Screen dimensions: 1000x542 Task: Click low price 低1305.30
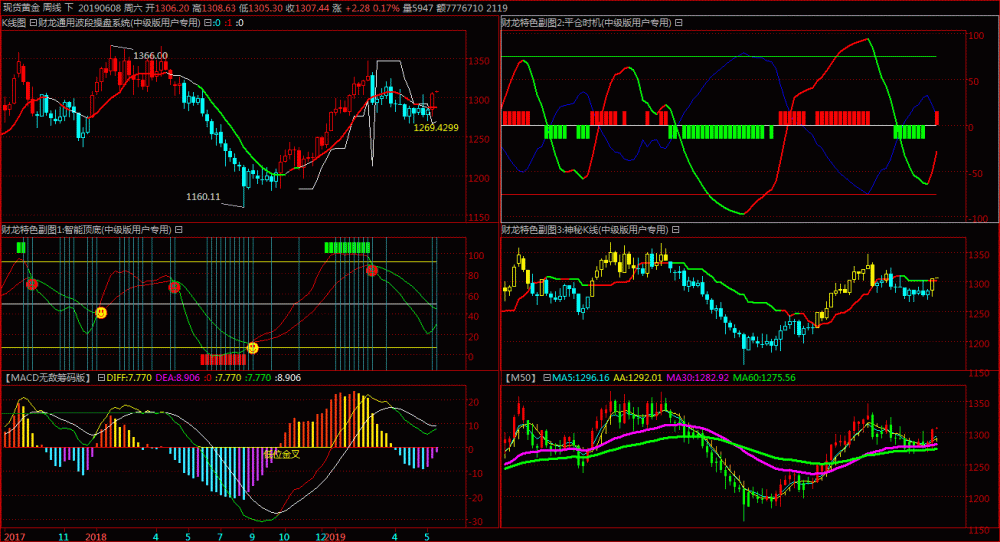coord(261,8)
